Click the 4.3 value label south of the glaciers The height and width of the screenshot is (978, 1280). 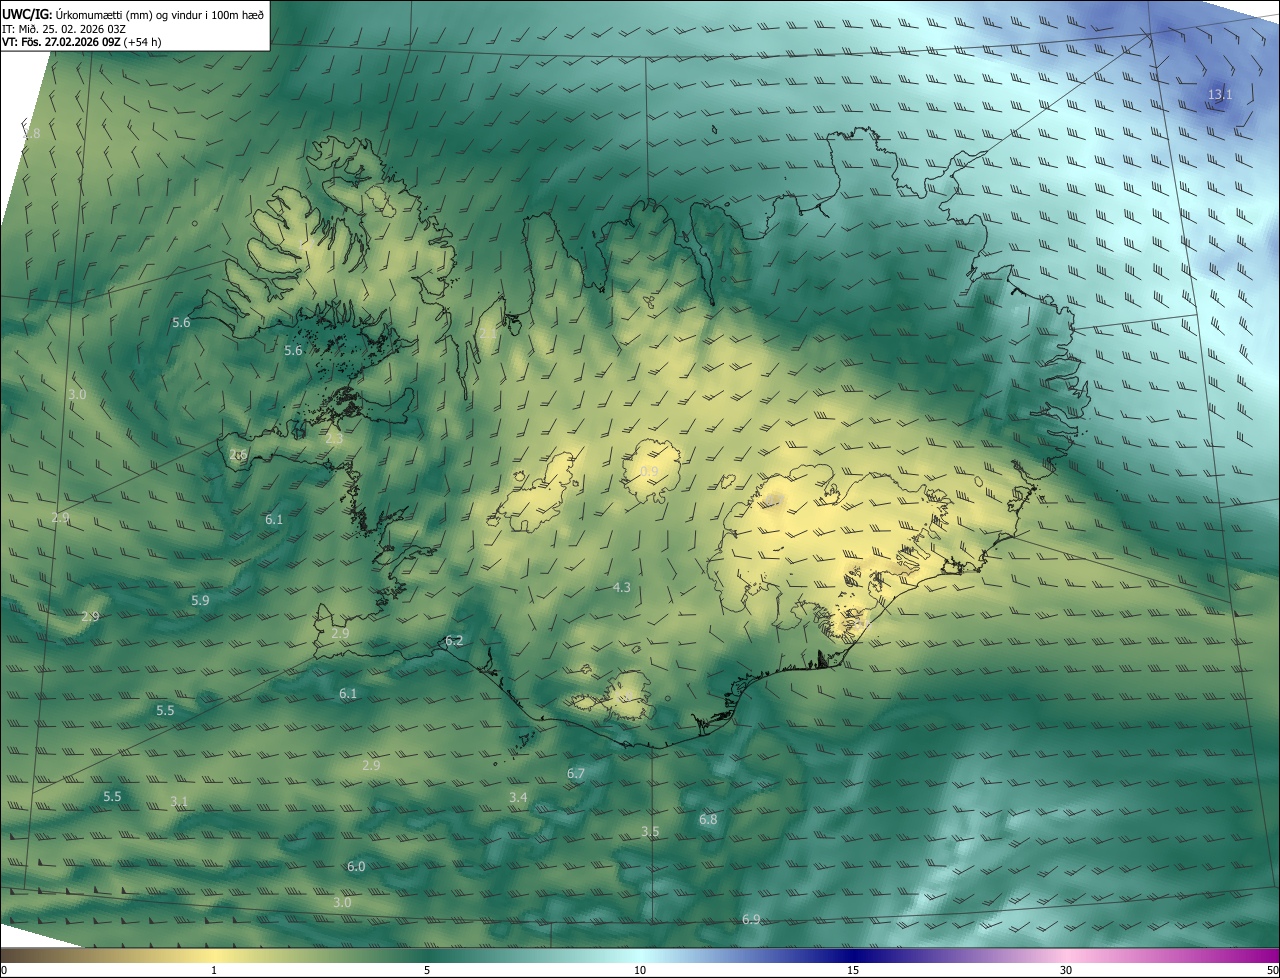[x=622, y=587]
